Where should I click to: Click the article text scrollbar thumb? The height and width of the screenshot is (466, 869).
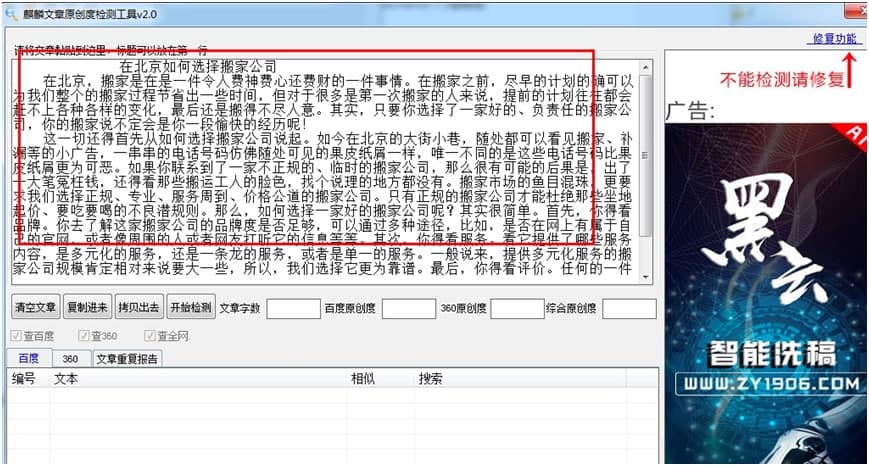645,155
